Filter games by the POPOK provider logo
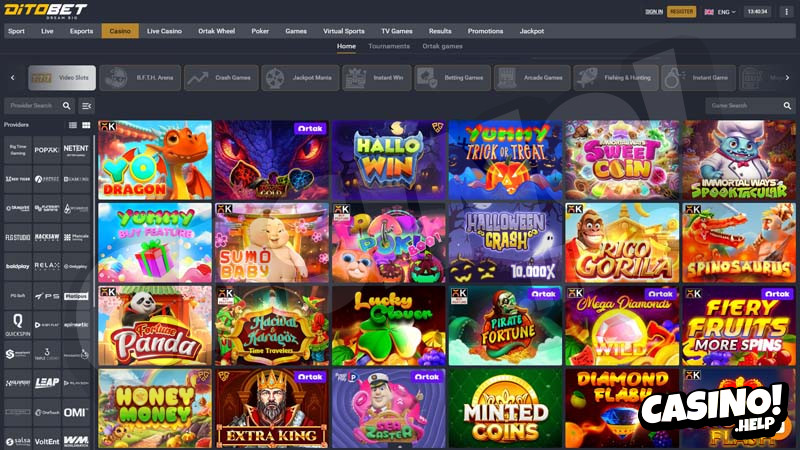The width and height of the screenshot is (800, 450). (47, 150)
